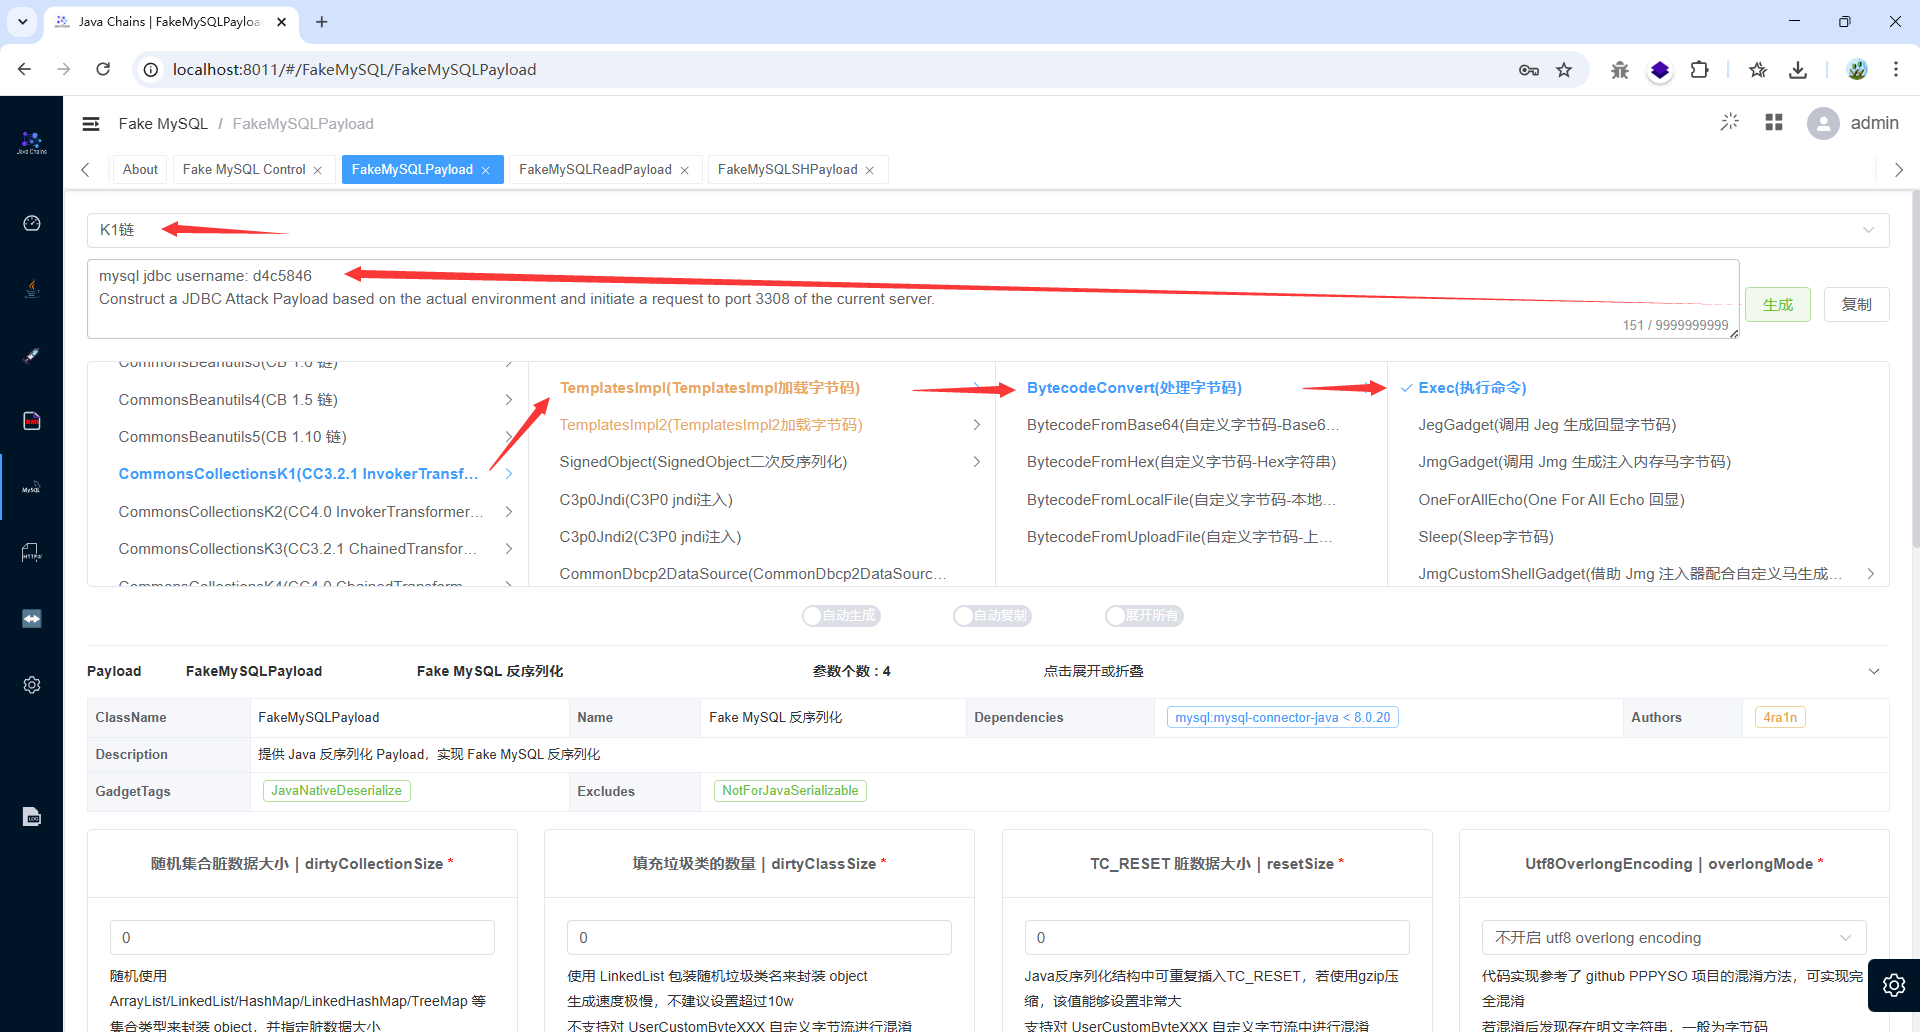This screenshot has height=1032, width=1920.
Task: Select the Sleep bytecode option
Action: click(1486, 537)
